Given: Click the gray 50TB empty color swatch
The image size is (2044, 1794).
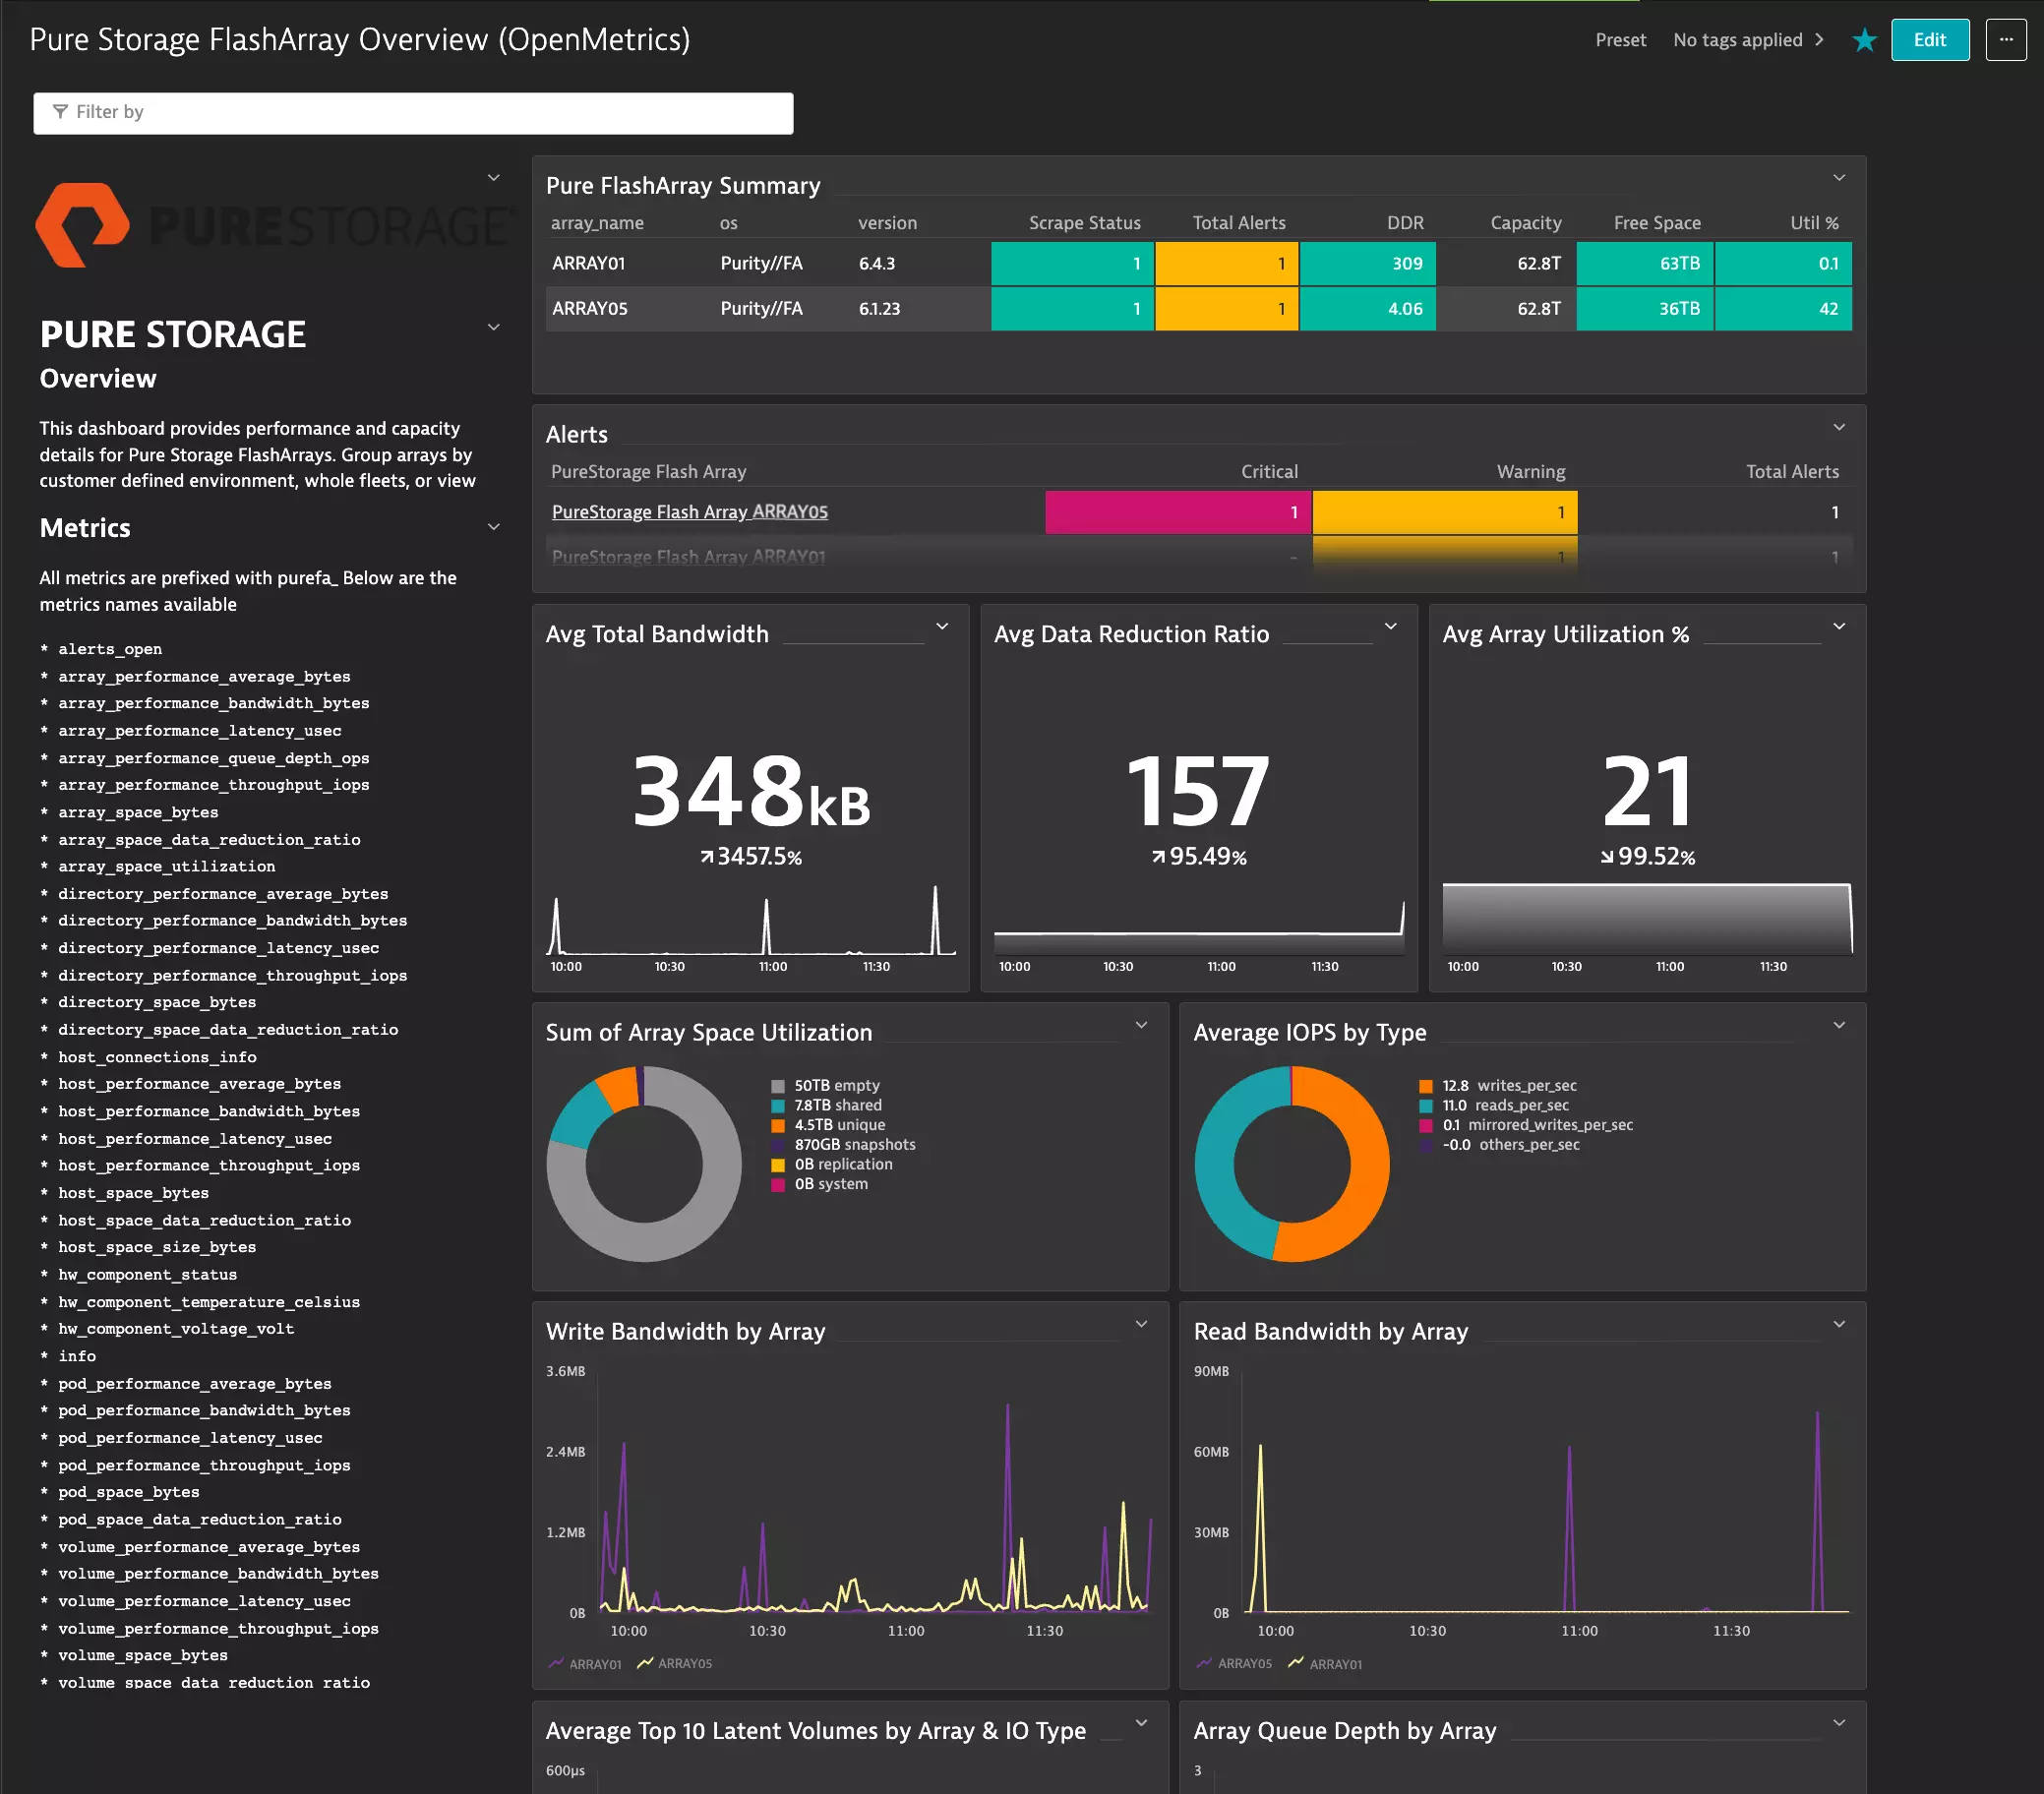Looking at the screenshot, I should coord(777,1085).
